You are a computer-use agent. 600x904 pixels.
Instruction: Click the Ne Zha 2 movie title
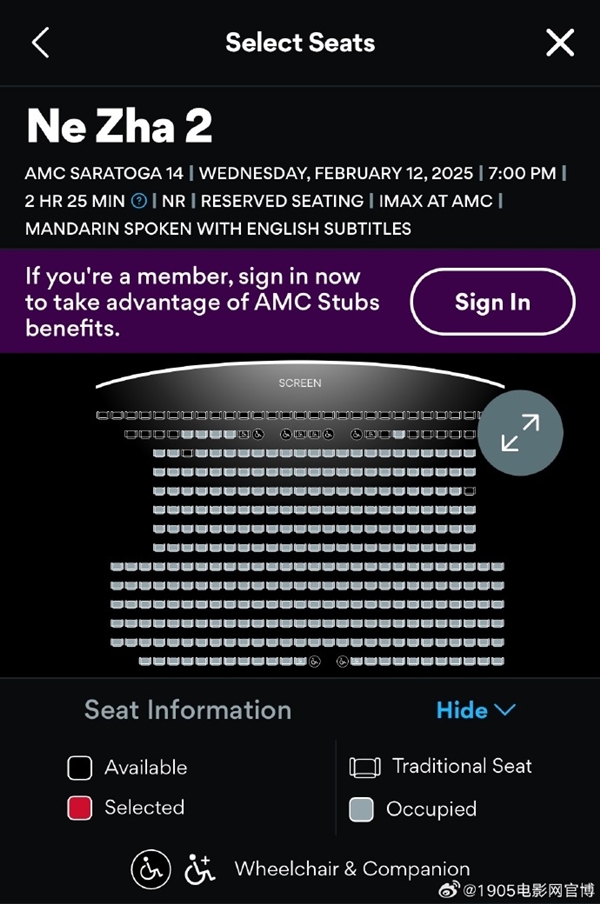[x=119, y=126]
